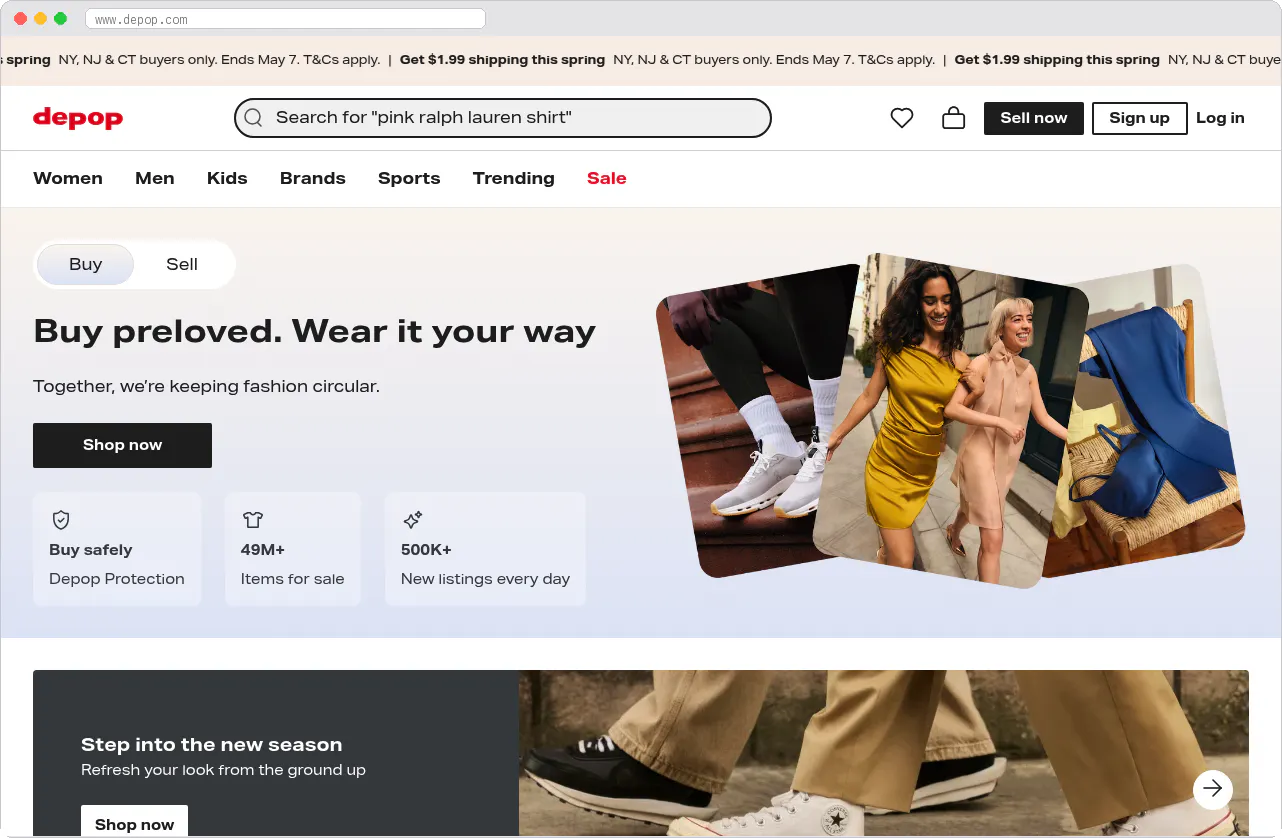
Task: Select the Buy tab
Action: (85, 264)
